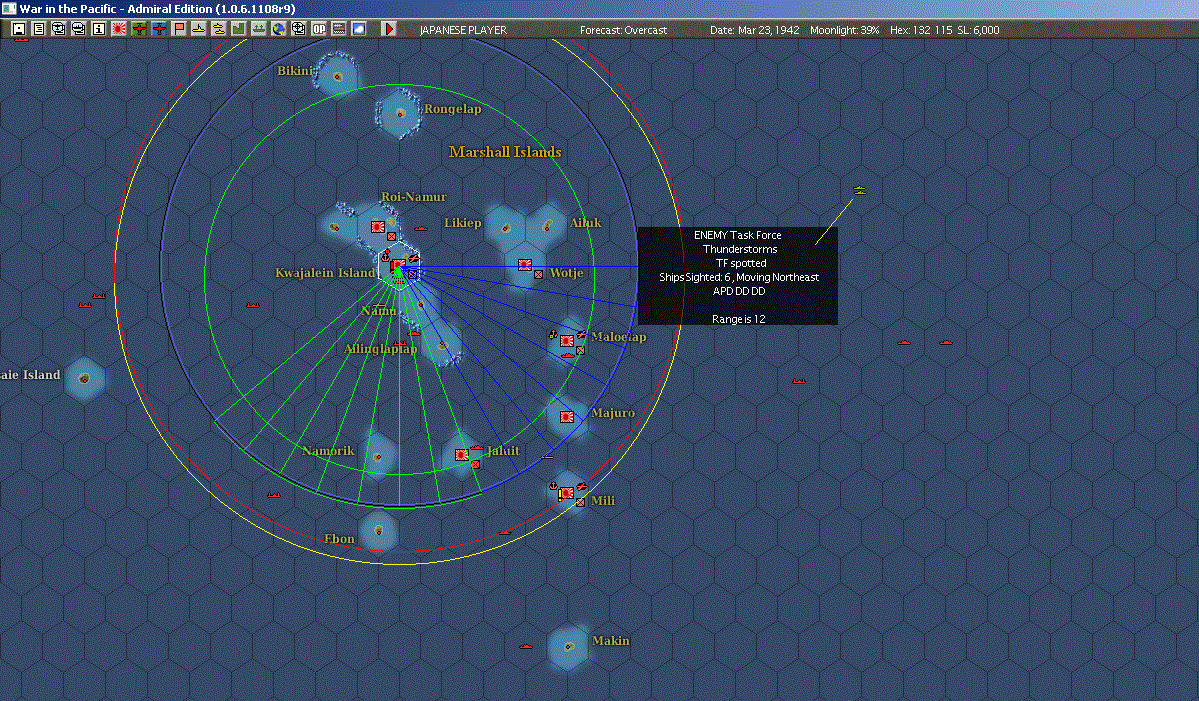
Task: Click the 'Namu' map label
Action: point(379,310)
